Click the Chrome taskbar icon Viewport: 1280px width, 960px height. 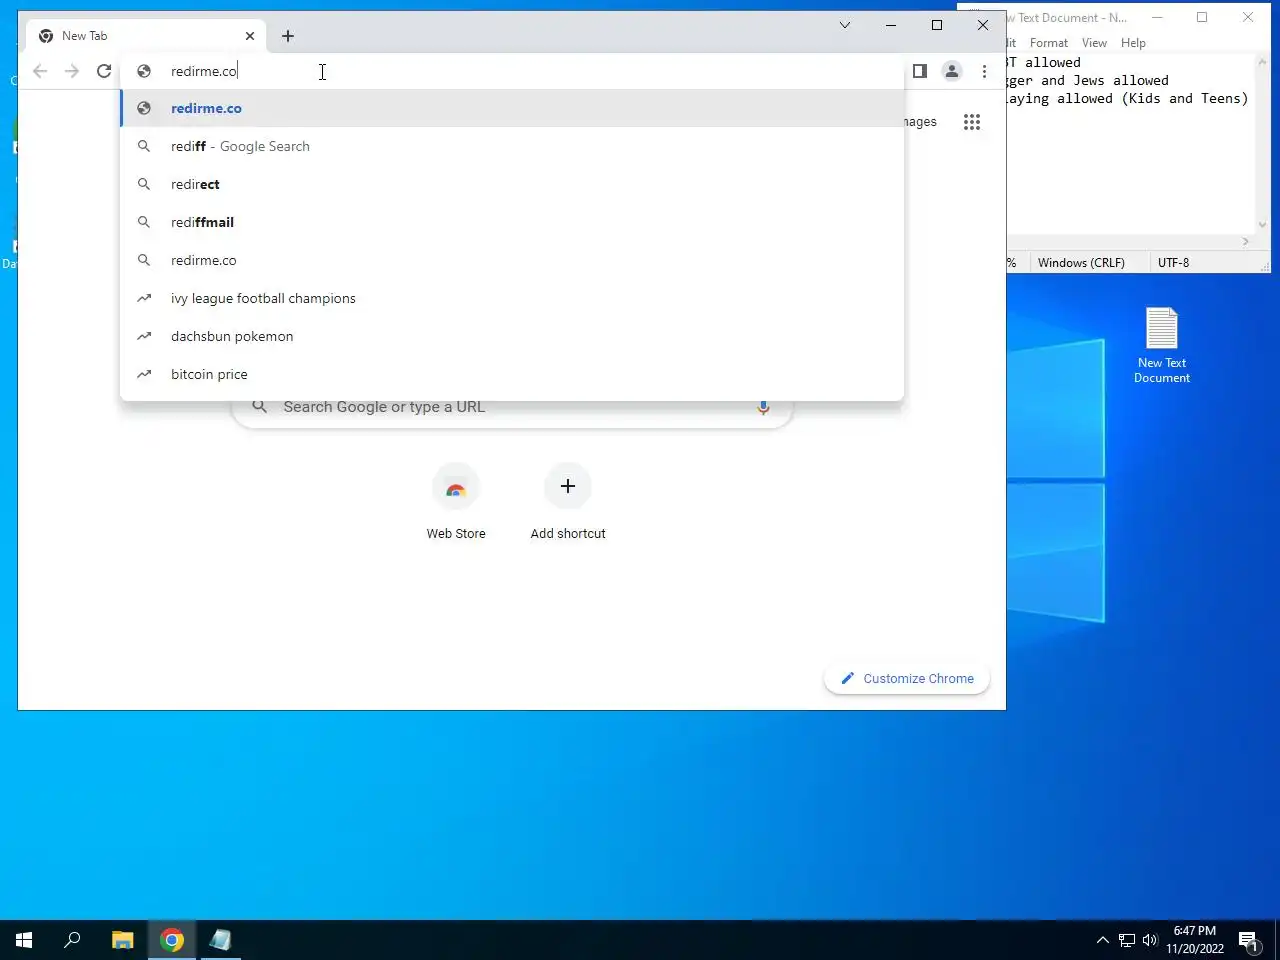[x=172, y=940]
